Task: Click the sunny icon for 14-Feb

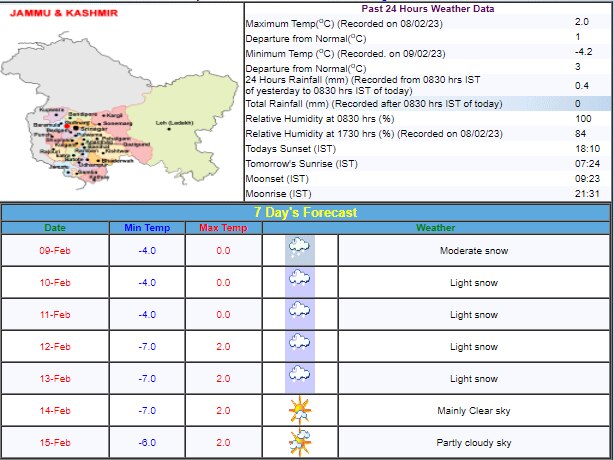Action: [300, 410]
